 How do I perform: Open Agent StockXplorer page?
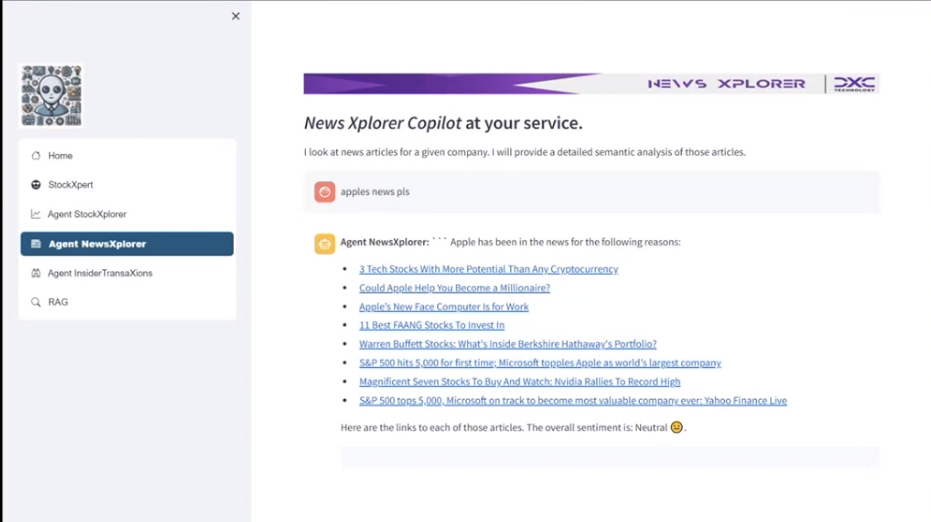point(127,214)
